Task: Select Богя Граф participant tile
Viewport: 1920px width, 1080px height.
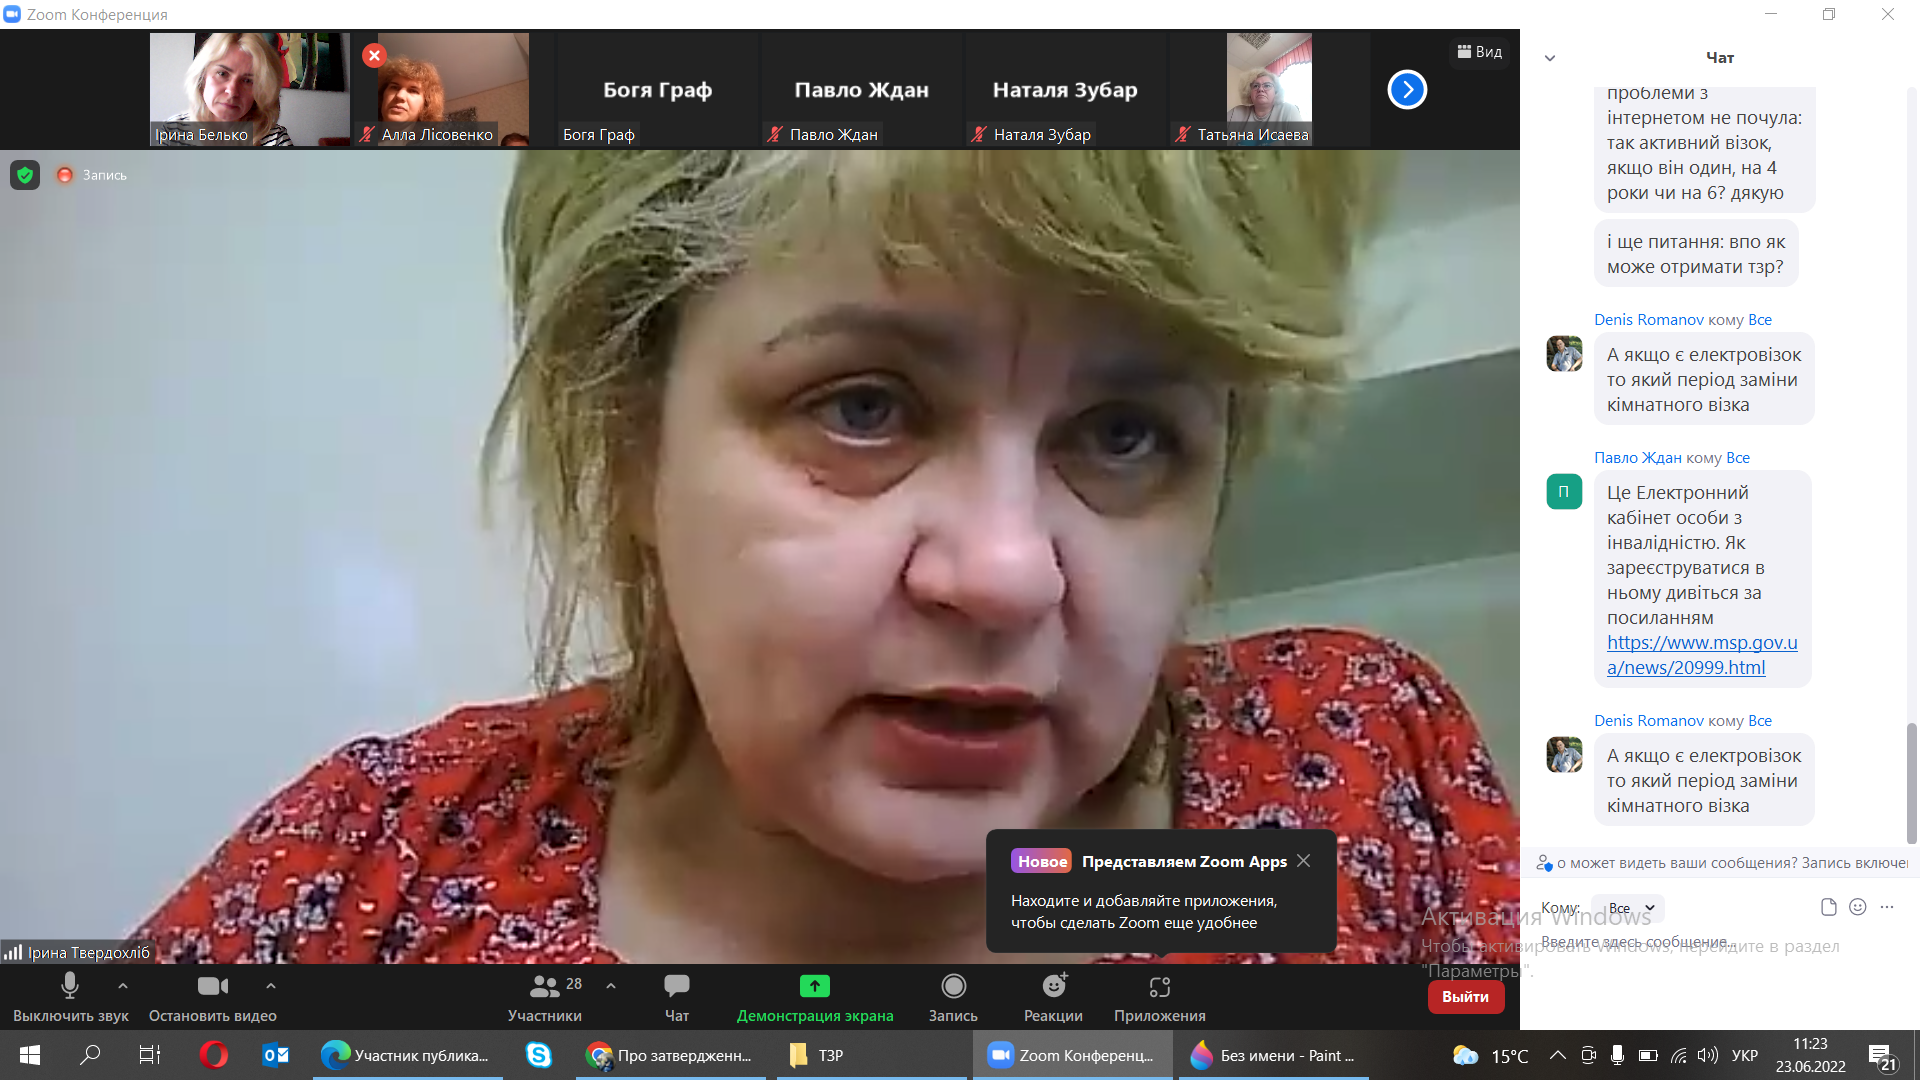Action: point(657,89)
